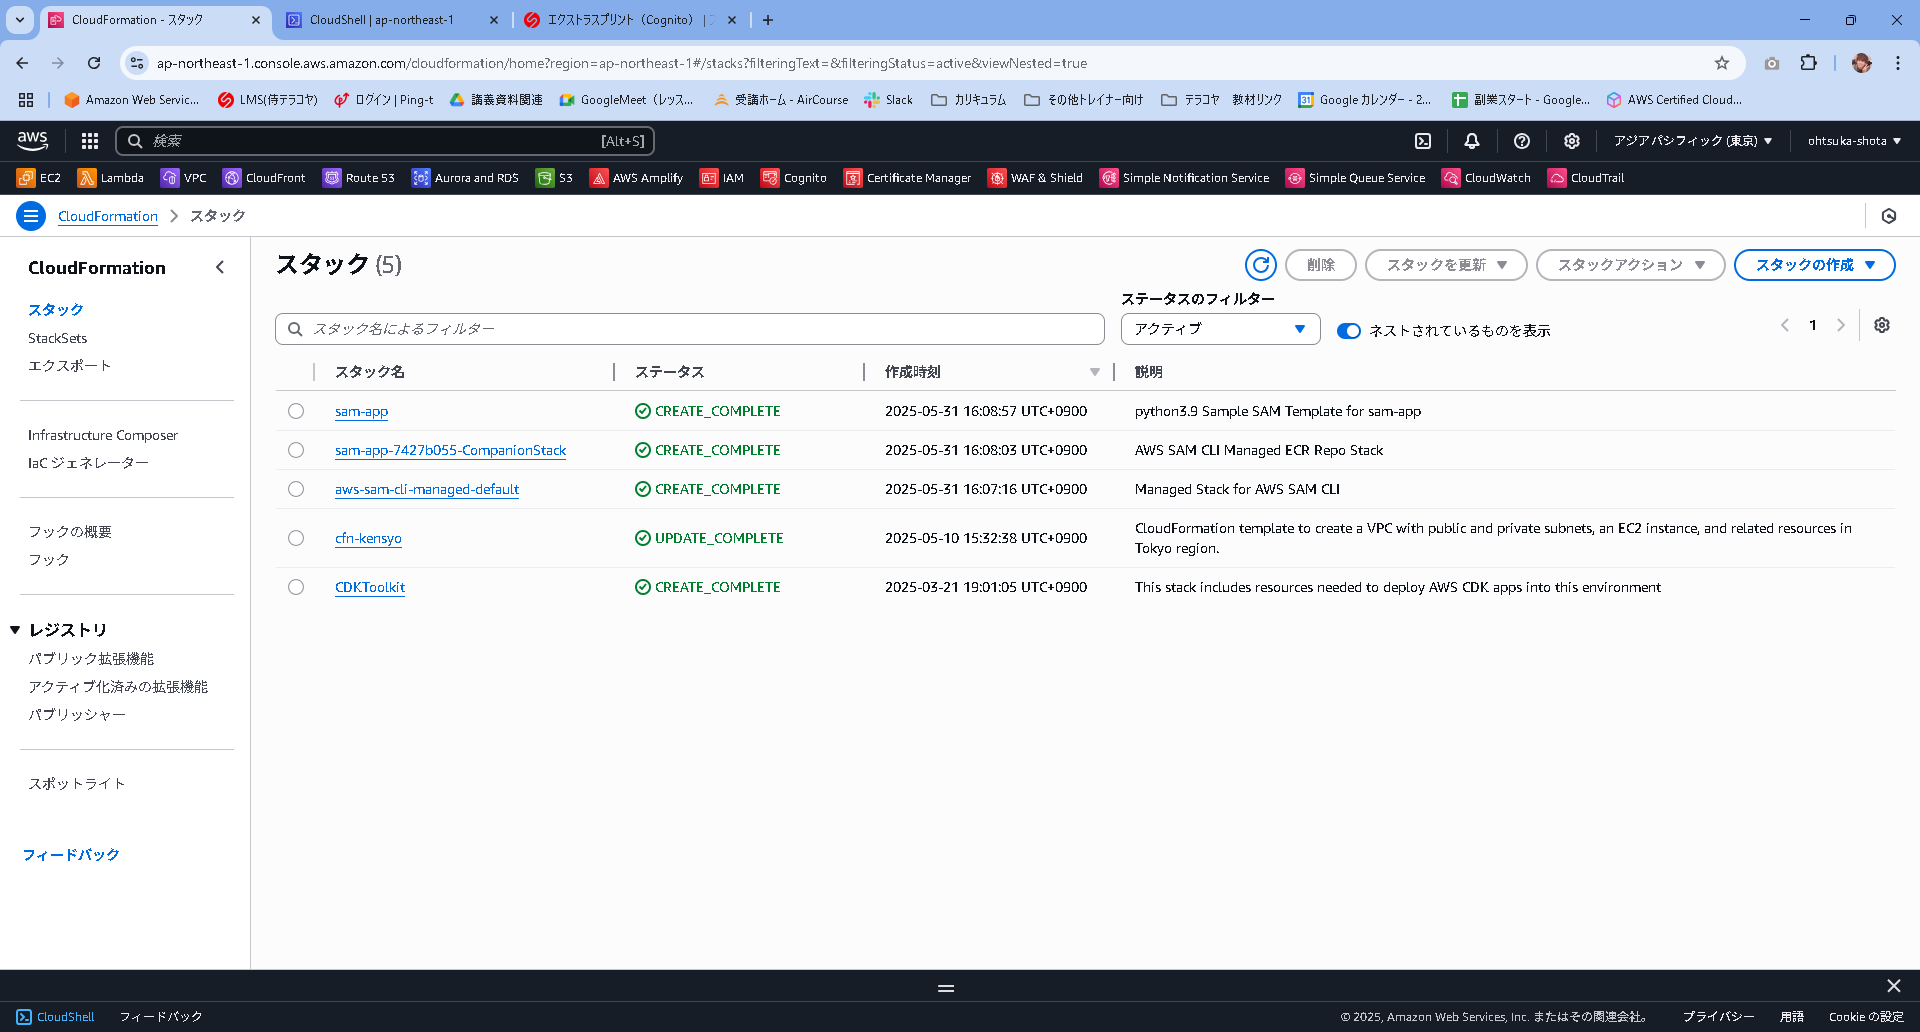1920x1032 pixels.
Task: Open the notifications bell
Action: tap(1472, 141)
